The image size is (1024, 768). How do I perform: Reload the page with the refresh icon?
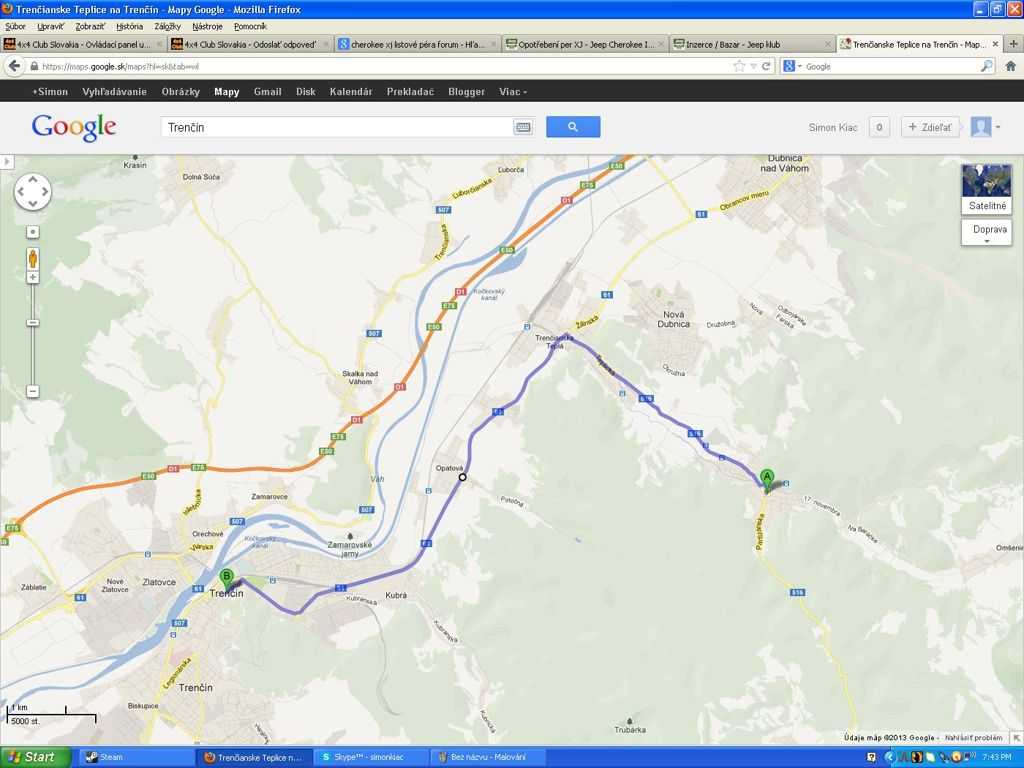click(x=766, y=66)
